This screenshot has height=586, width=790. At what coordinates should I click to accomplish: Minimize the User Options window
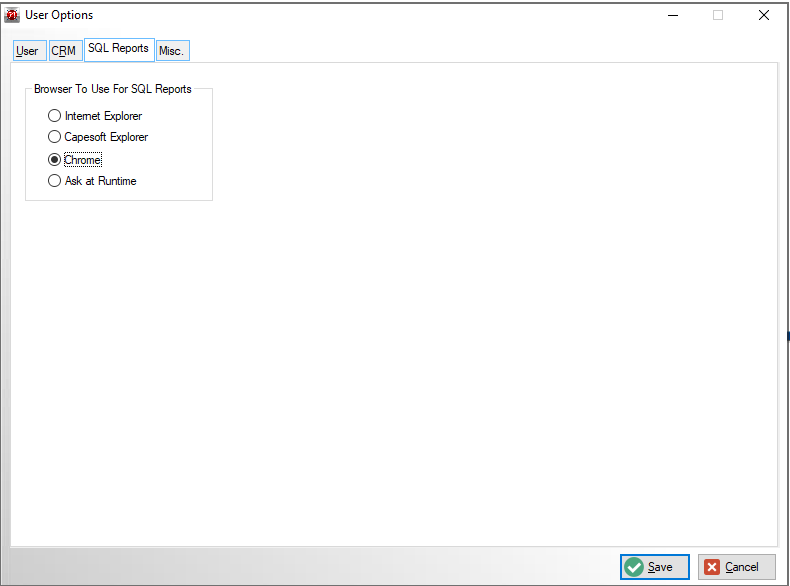673,15
